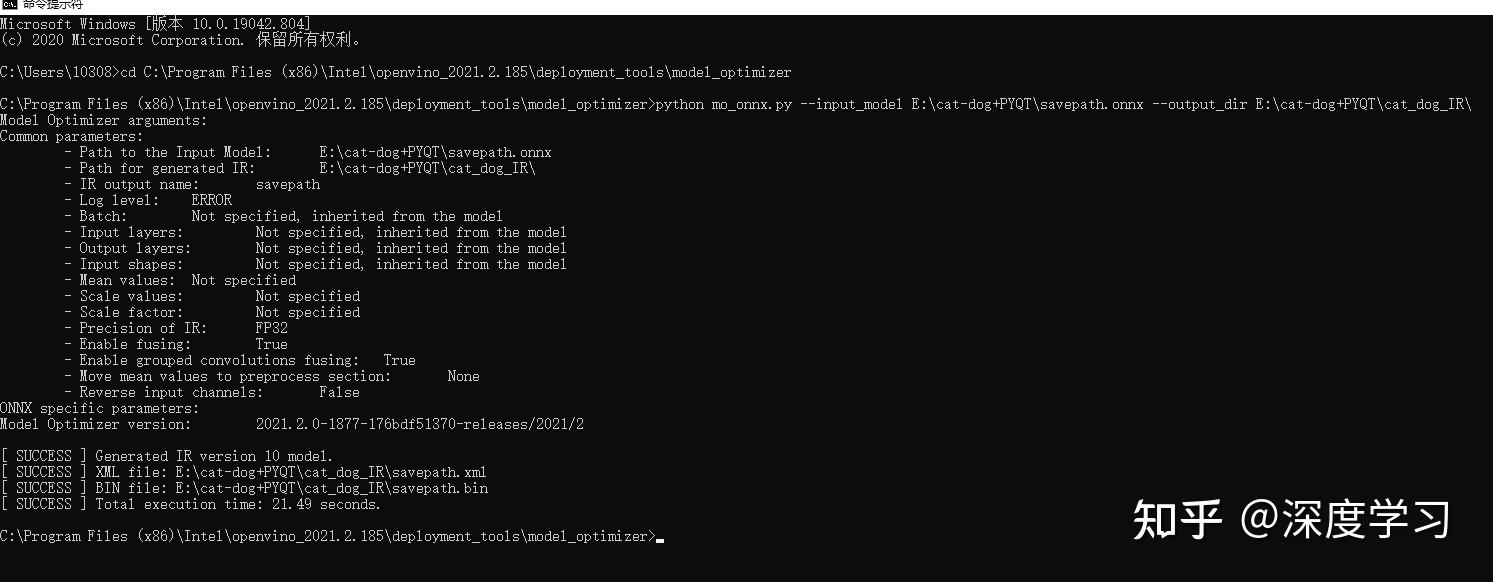This screenshot has height=582, width=1493.
Task: Click the python mo_onnx.py command text
Action: point(723,104)
